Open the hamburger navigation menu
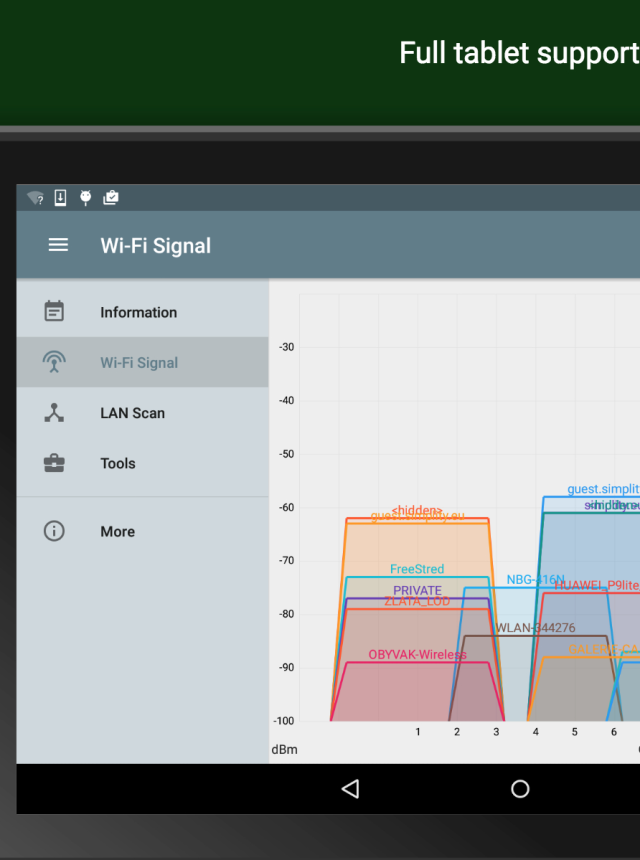Viewport: 640px width, 860px height. 58,245
